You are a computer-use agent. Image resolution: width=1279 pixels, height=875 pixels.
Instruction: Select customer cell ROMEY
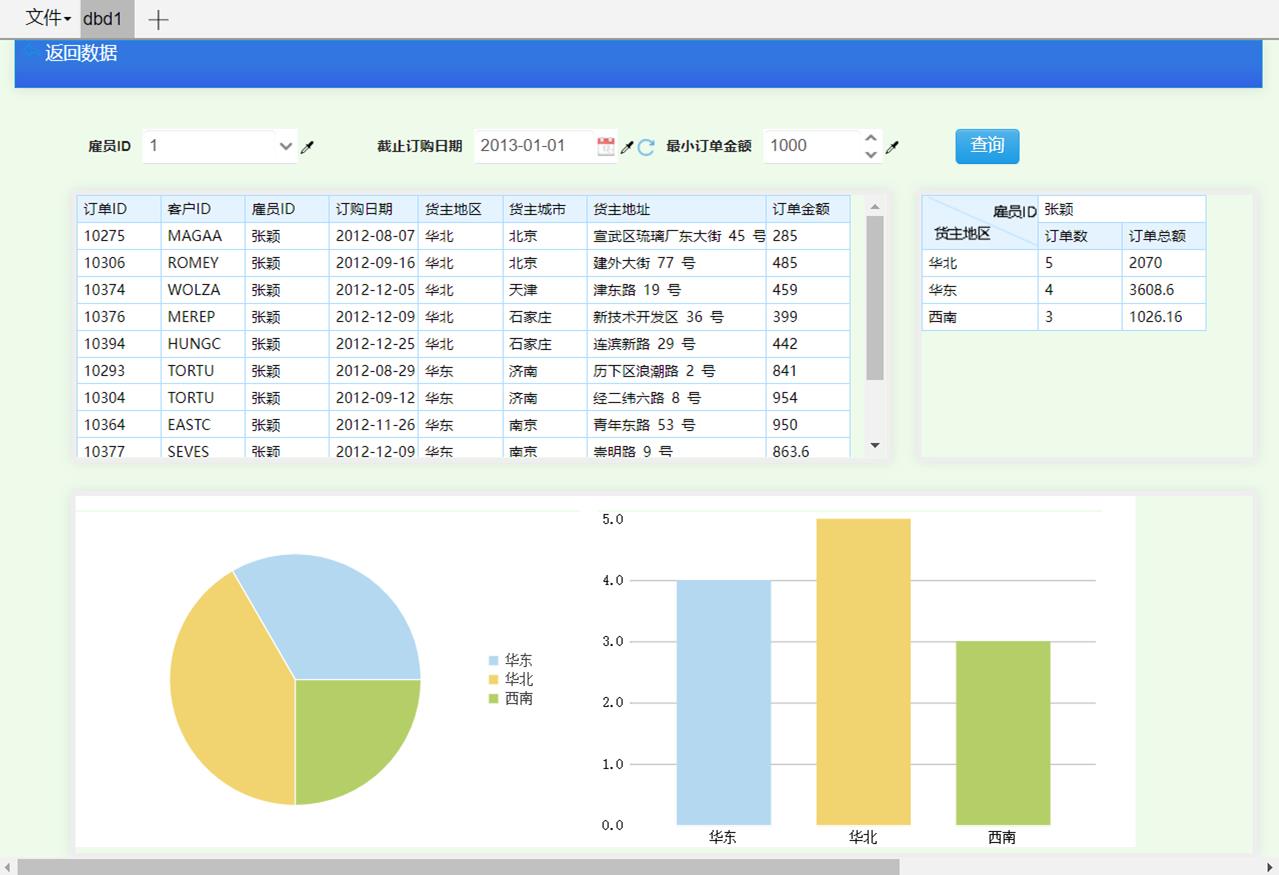tap(203, 263)
